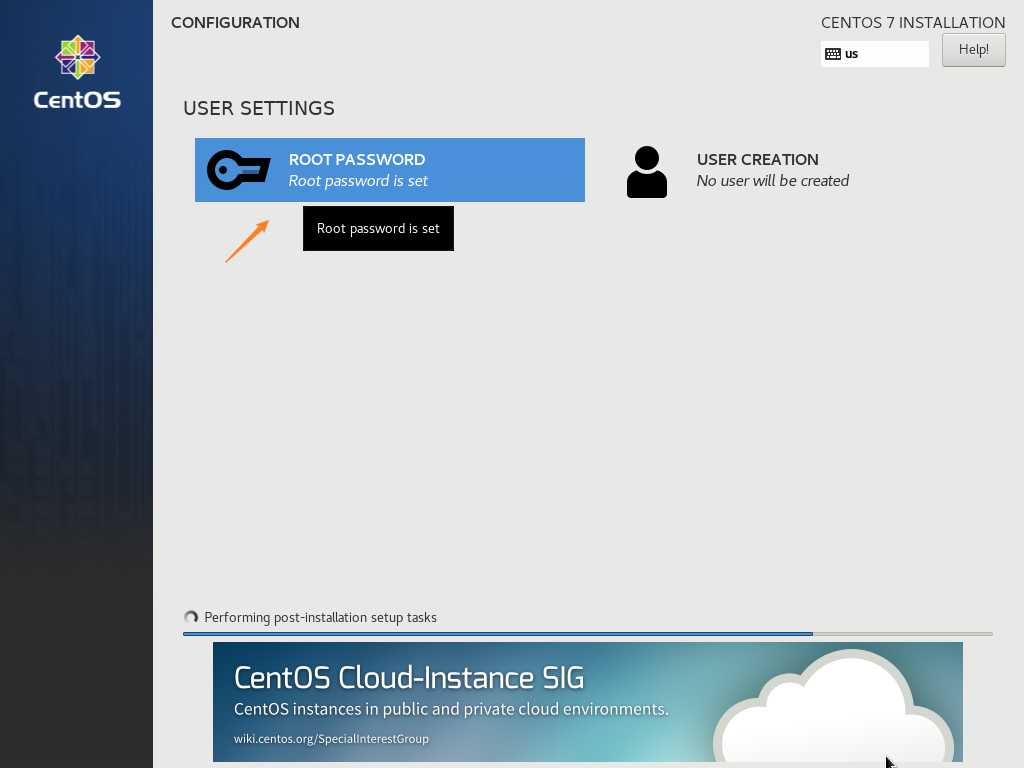Open the USER CREATION title text
1024x768 pixels.
coord(757,160)
